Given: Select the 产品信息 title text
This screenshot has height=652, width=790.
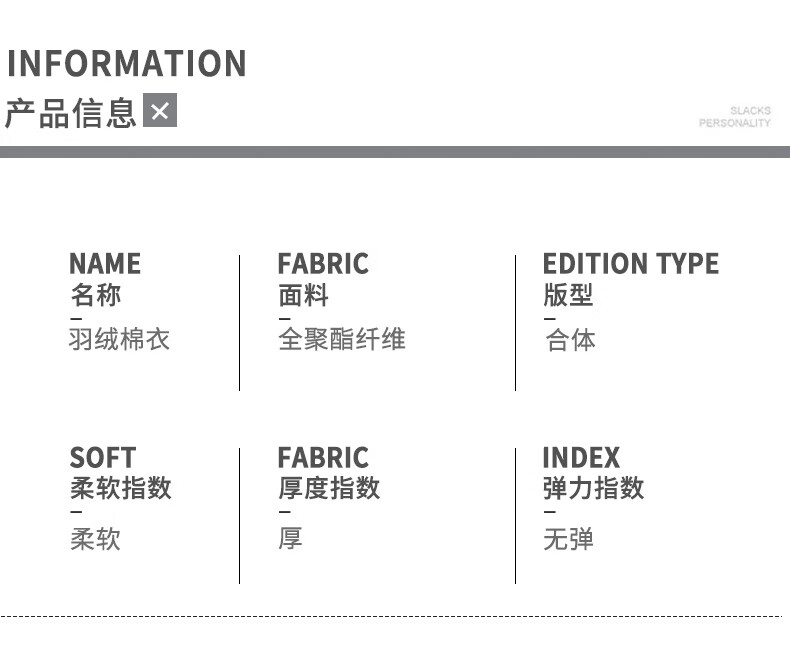Looking at the screenshot, I should 70,113.
